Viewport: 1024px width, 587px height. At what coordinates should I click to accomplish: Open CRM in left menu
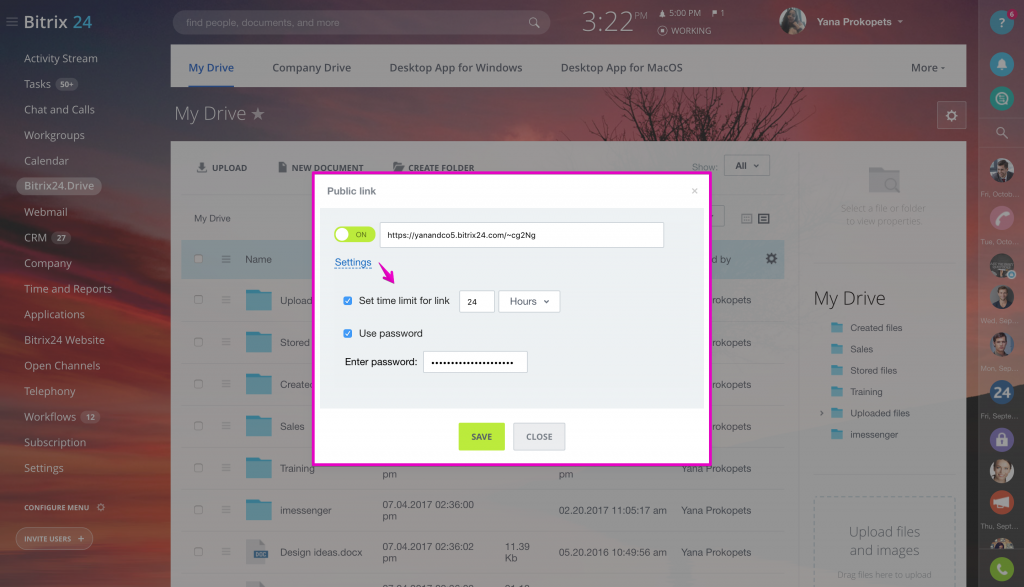tap(35, 238)
